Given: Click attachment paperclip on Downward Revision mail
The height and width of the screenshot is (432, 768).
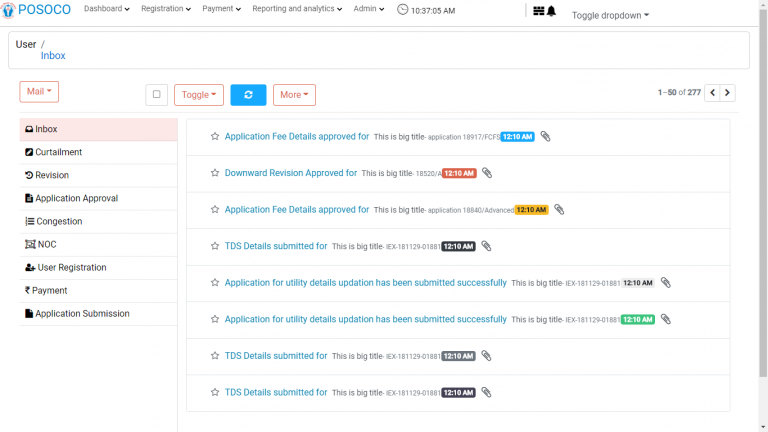Looking at the screenshot, I should point(487,173).
